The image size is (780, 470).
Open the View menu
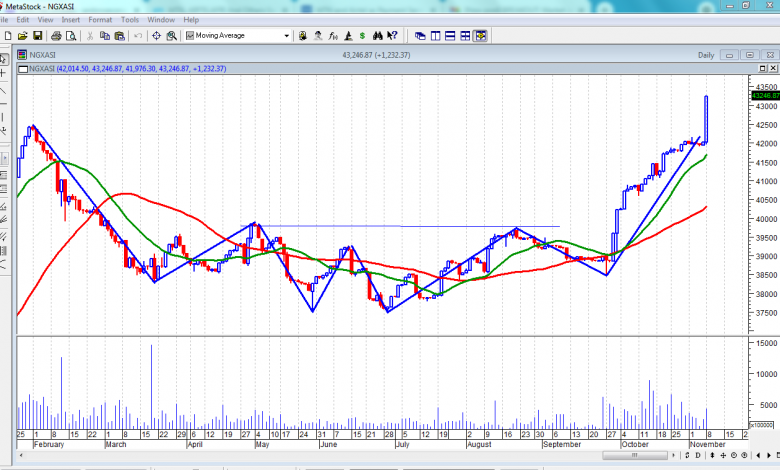click(45, 20)
